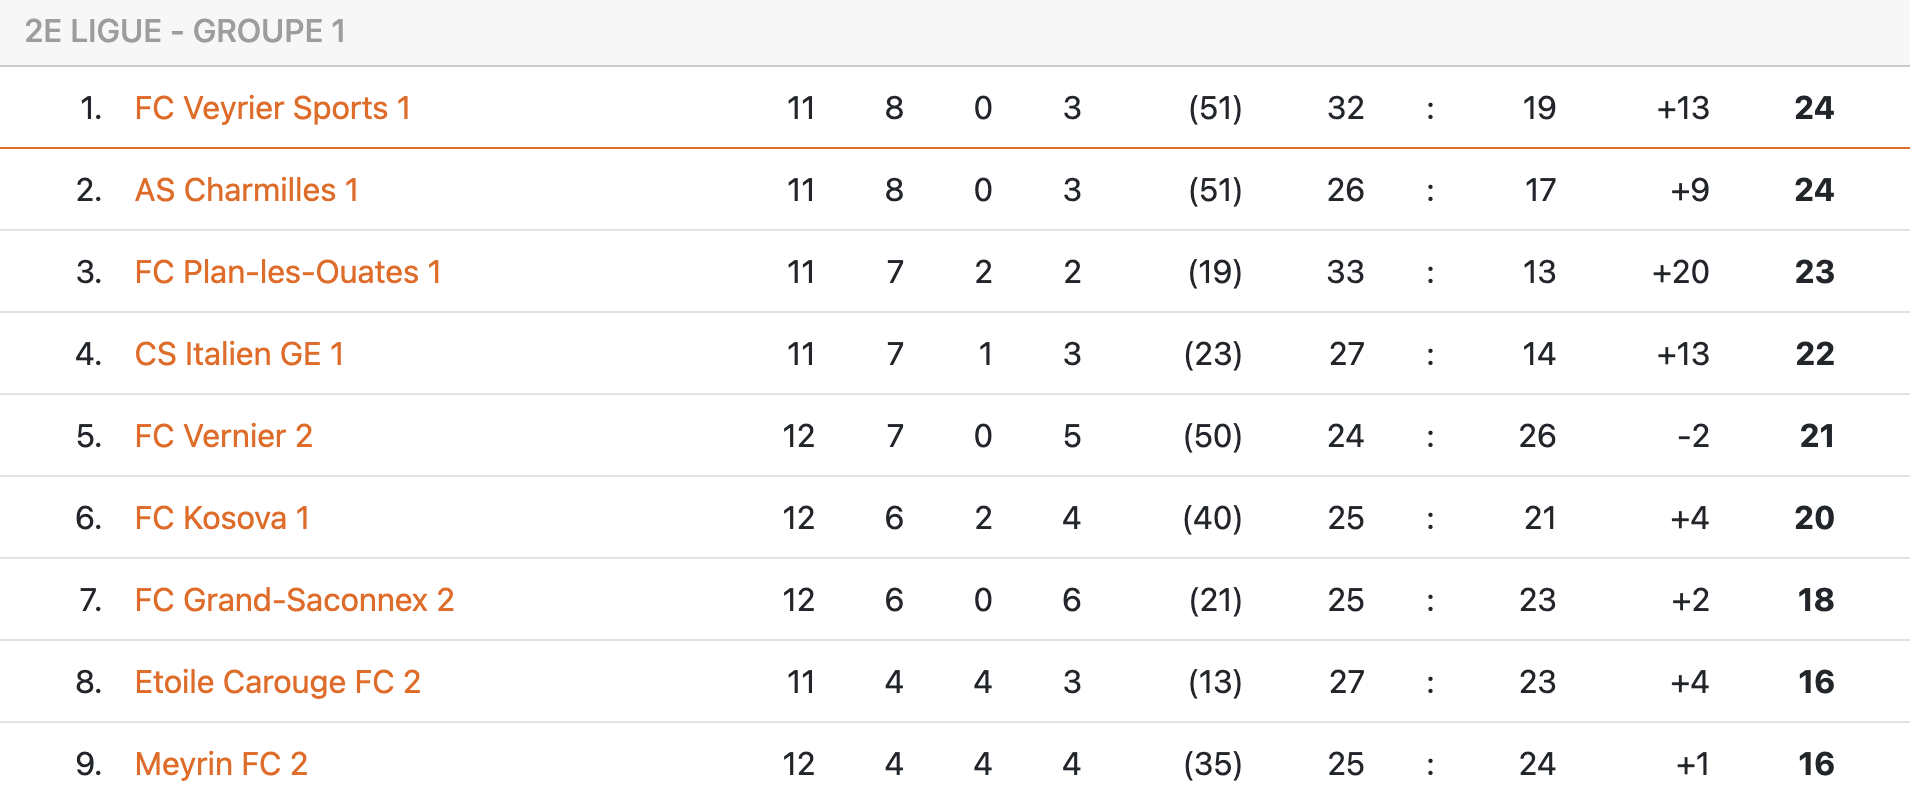Click FC Vernier 2's 21 points total
The height and width of the screenshot is (798, 1910).
click(1816, 436)
